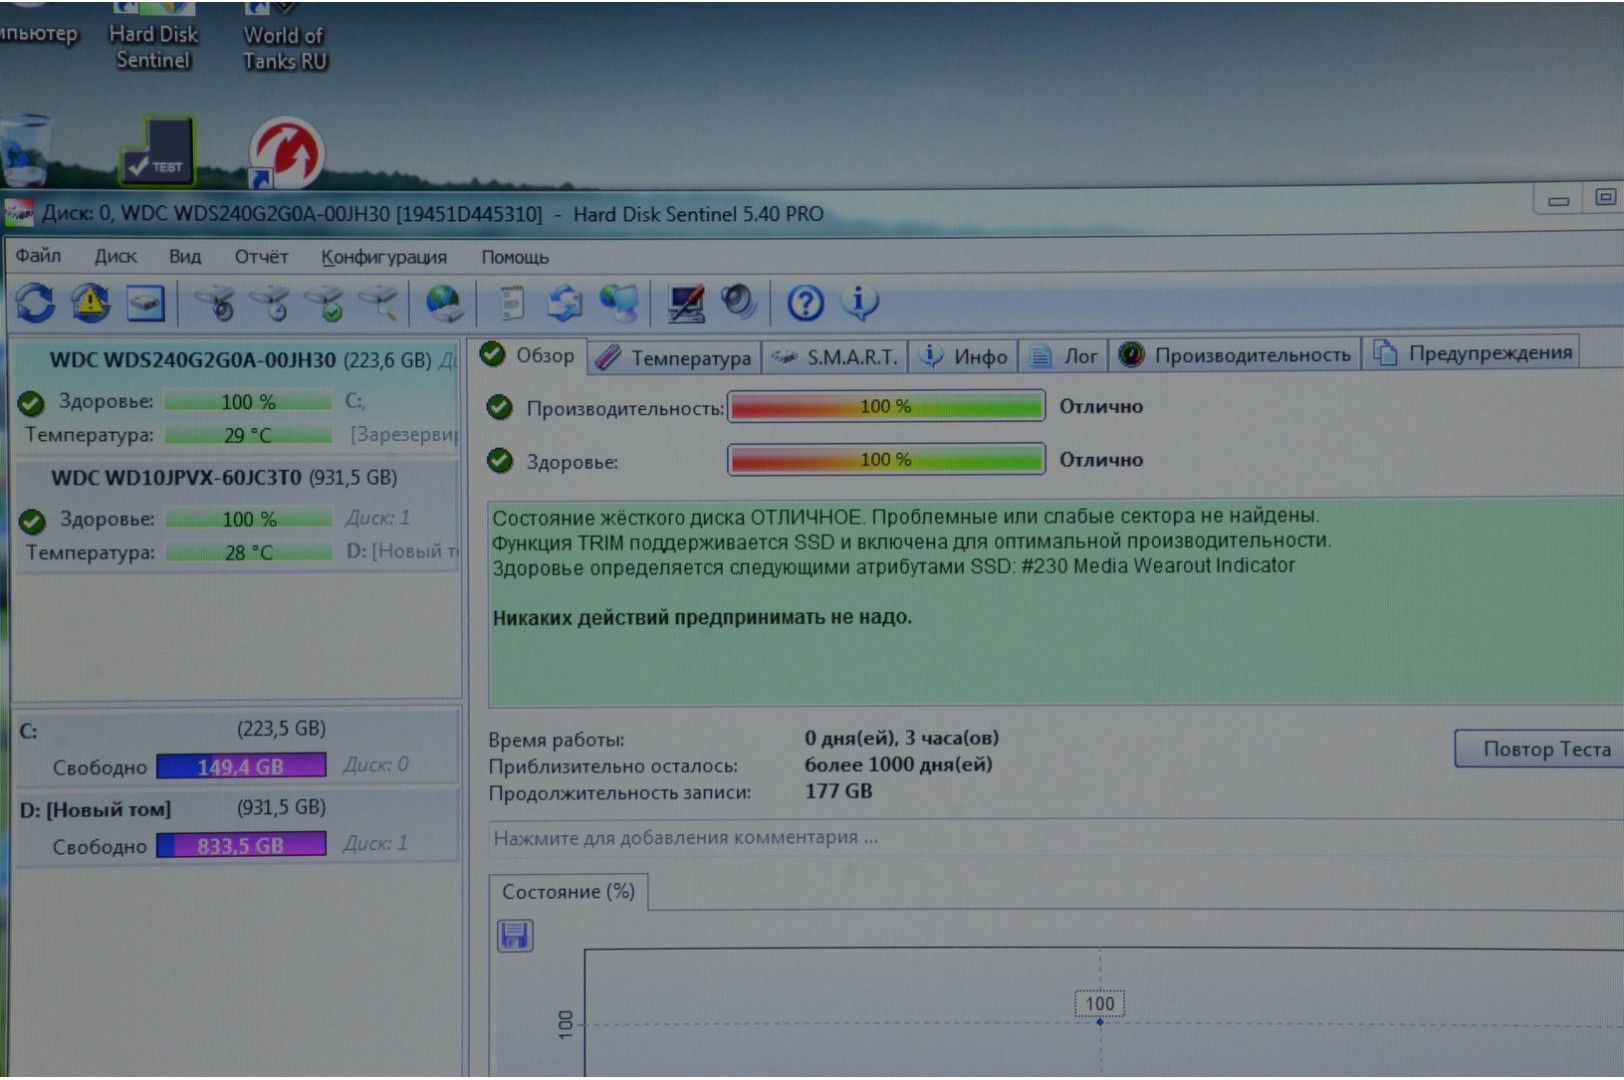Click the C: free space bar
This screenshot has width=1624, height=1080.
(x=241, y=766)
